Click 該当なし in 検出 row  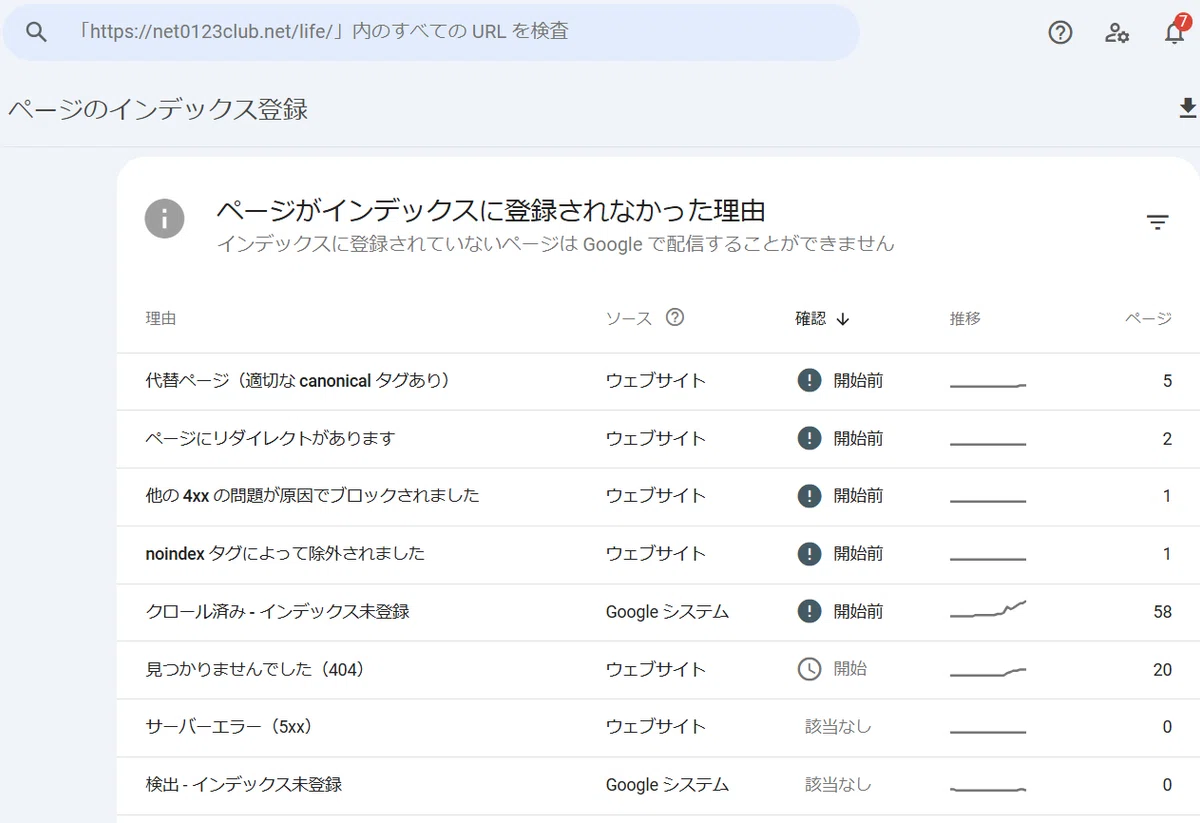click(838, 785)
